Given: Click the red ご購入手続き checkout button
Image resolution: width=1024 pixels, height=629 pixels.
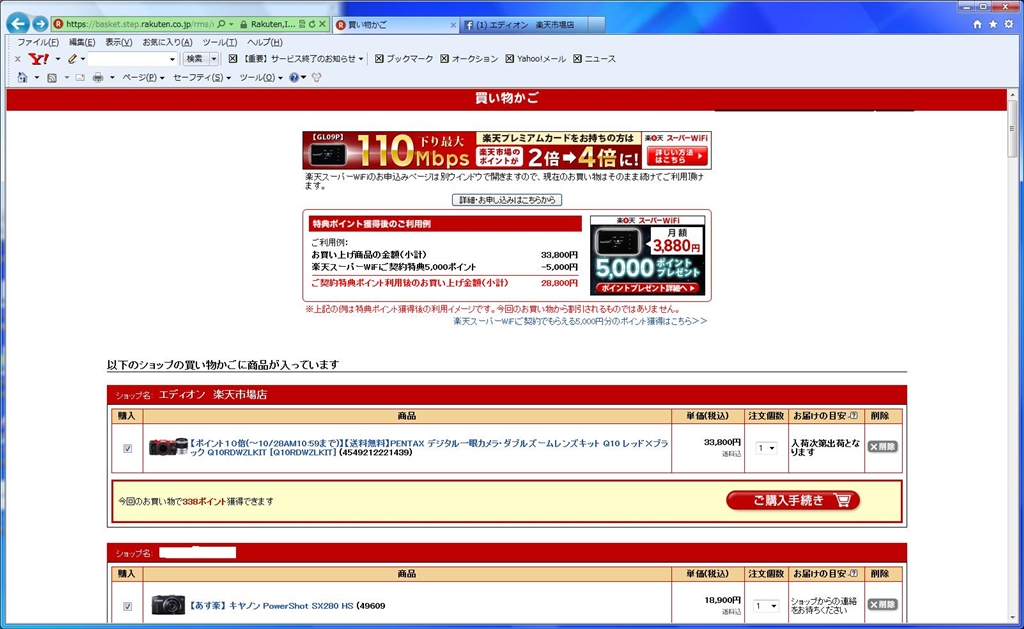Looking at the screenshot, I should click(x=793, y=500).
